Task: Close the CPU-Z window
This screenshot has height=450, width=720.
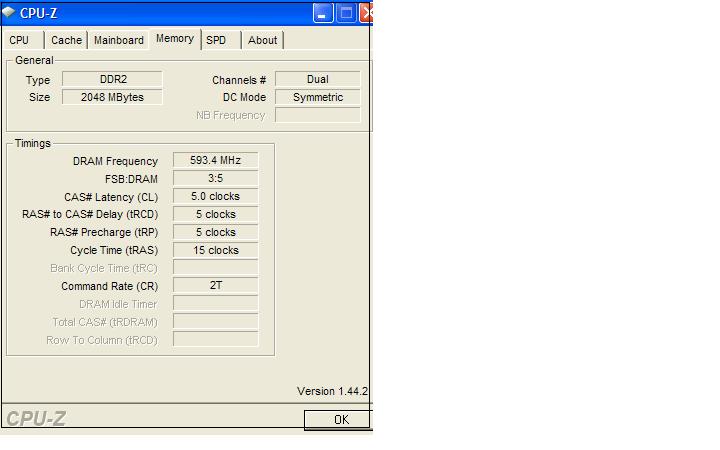Action: tap(366, 13)
